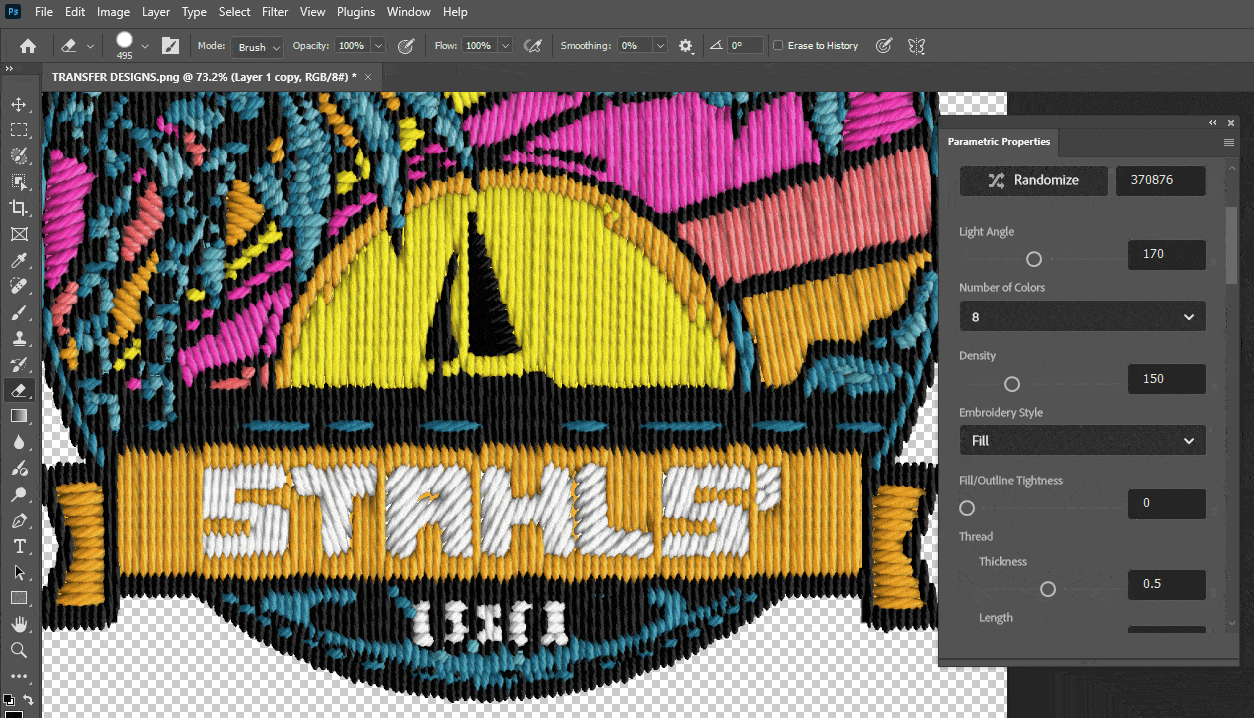Open the File menu

pyautogui.click(x=44, y=12)
